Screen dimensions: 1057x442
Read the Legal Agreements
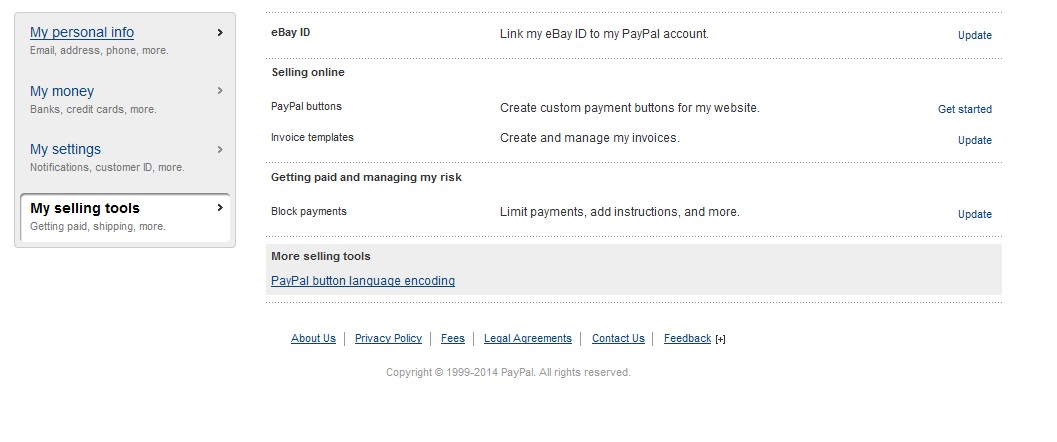[527, 338]
